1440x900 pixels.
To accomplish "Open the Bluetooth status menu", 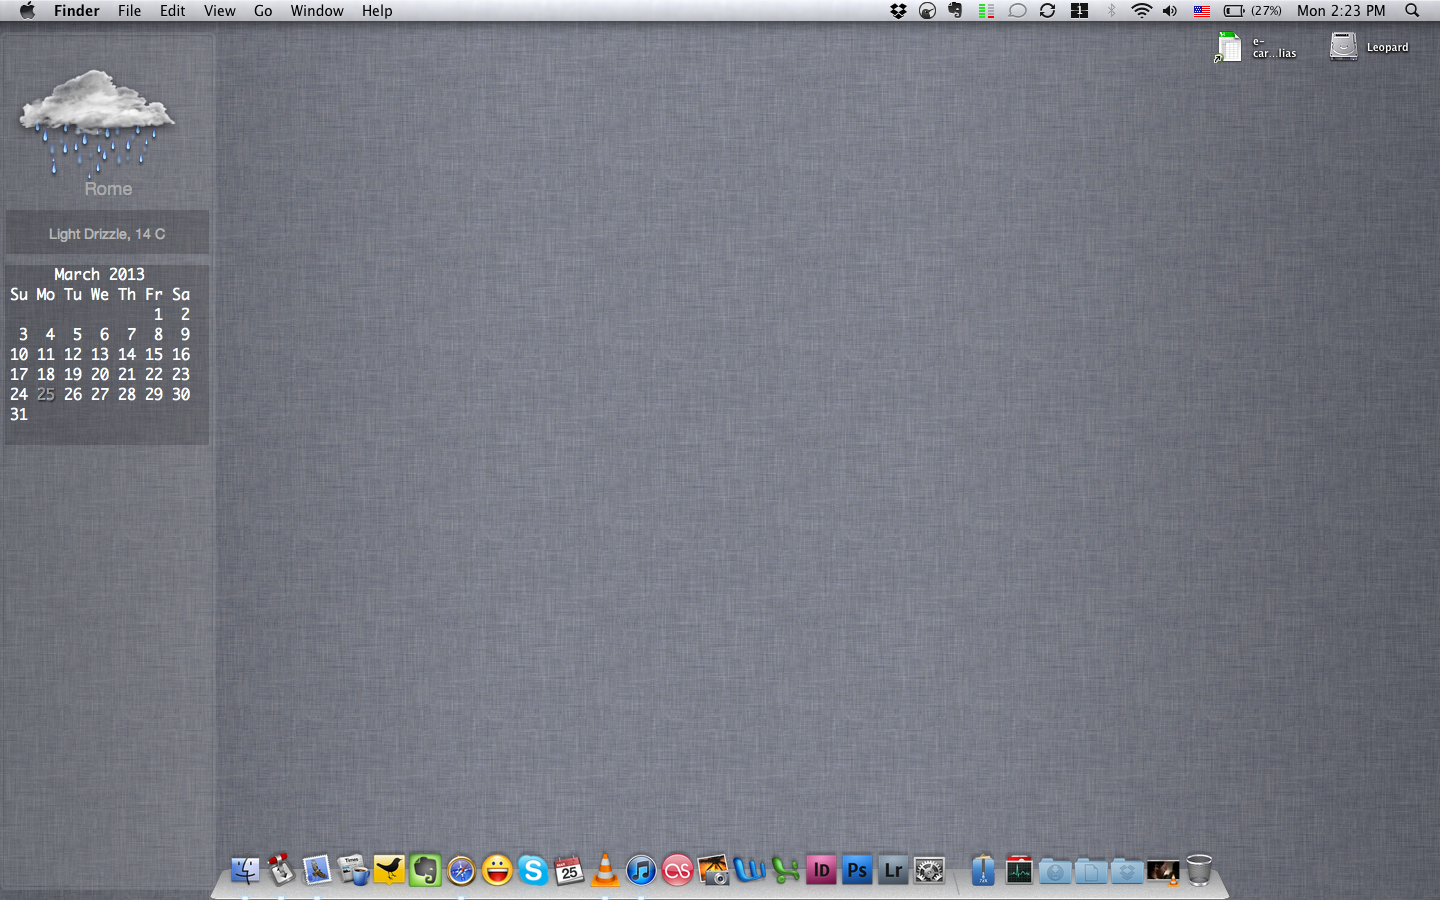I will coord(1111,11).
